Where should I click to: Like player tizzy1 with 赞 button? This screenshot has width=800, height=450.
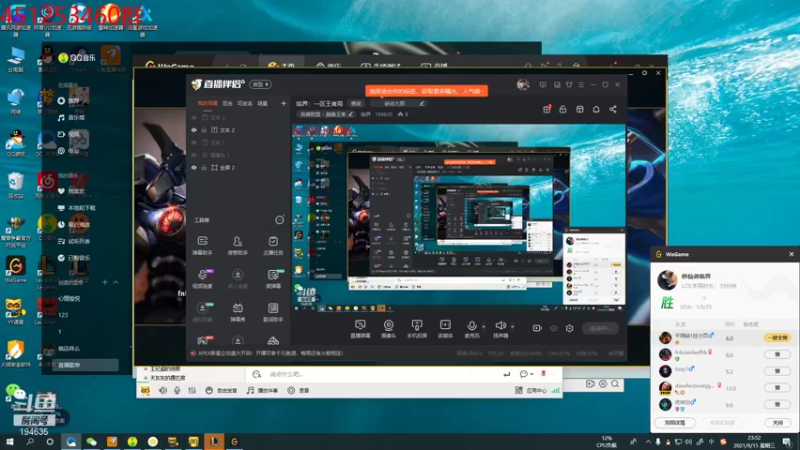pyautogui.click(x=777, y=371)
